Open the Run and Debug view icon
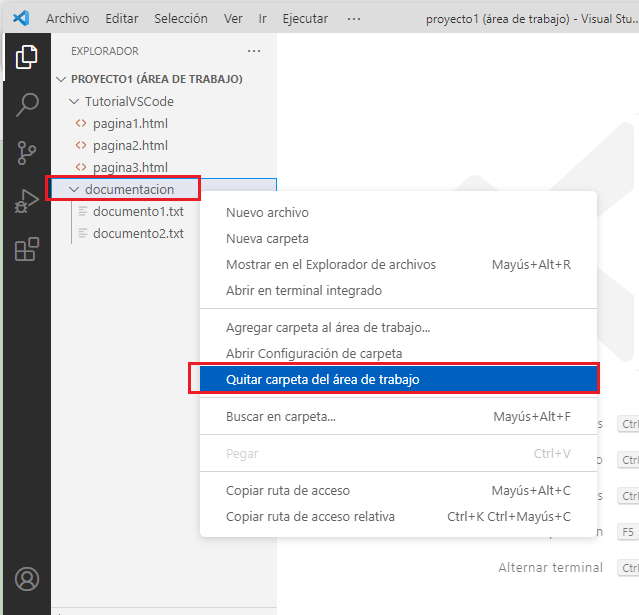 26,201
